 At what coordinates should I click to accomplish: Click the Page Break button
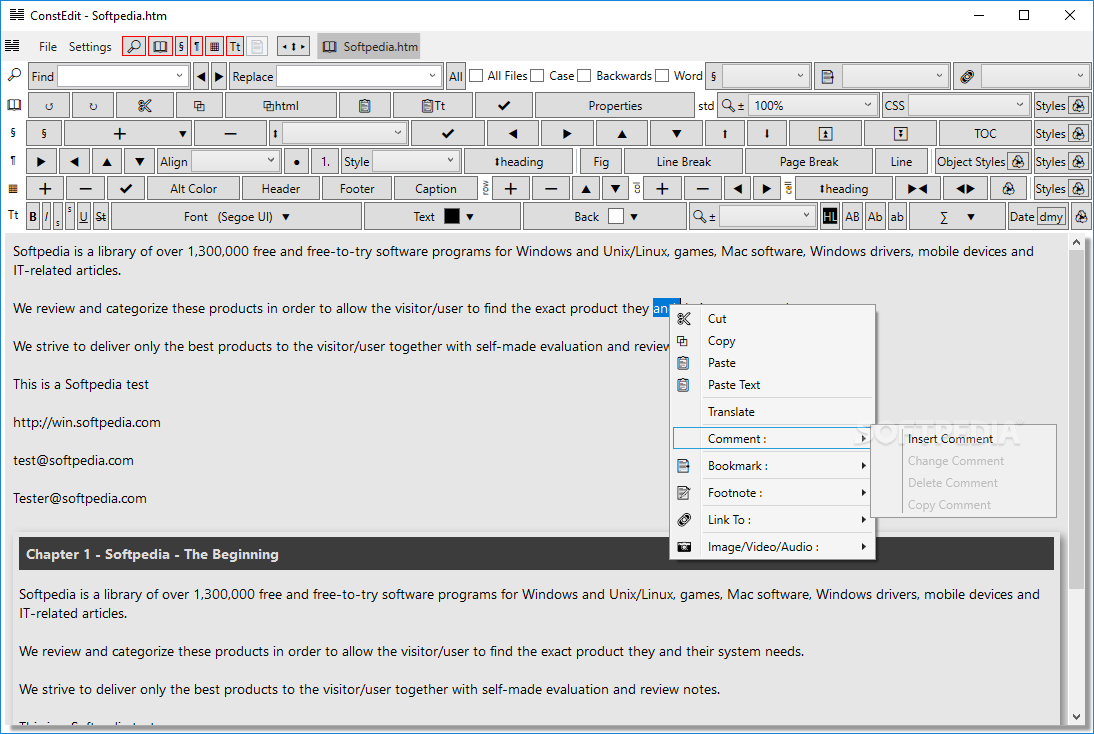click(x=809, y=162)
